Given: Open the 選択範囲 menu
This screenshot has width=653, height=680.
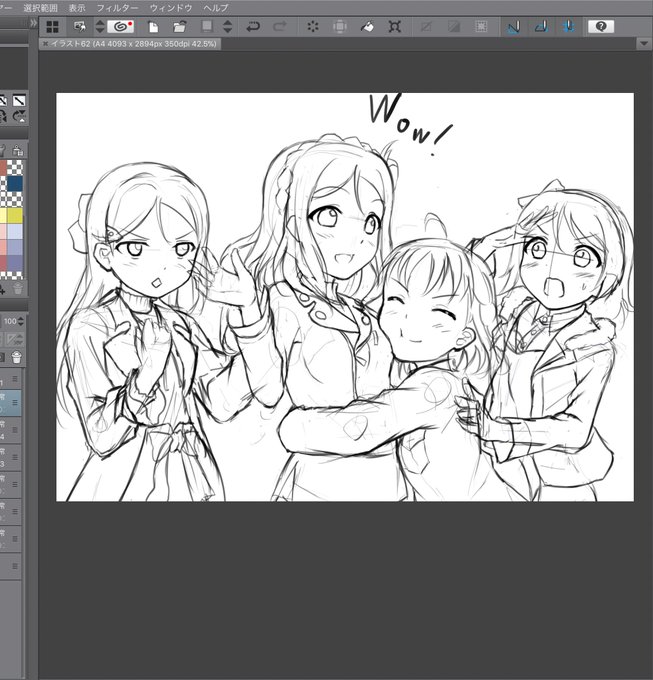Looking at the screenshot, I should point(40,8).
